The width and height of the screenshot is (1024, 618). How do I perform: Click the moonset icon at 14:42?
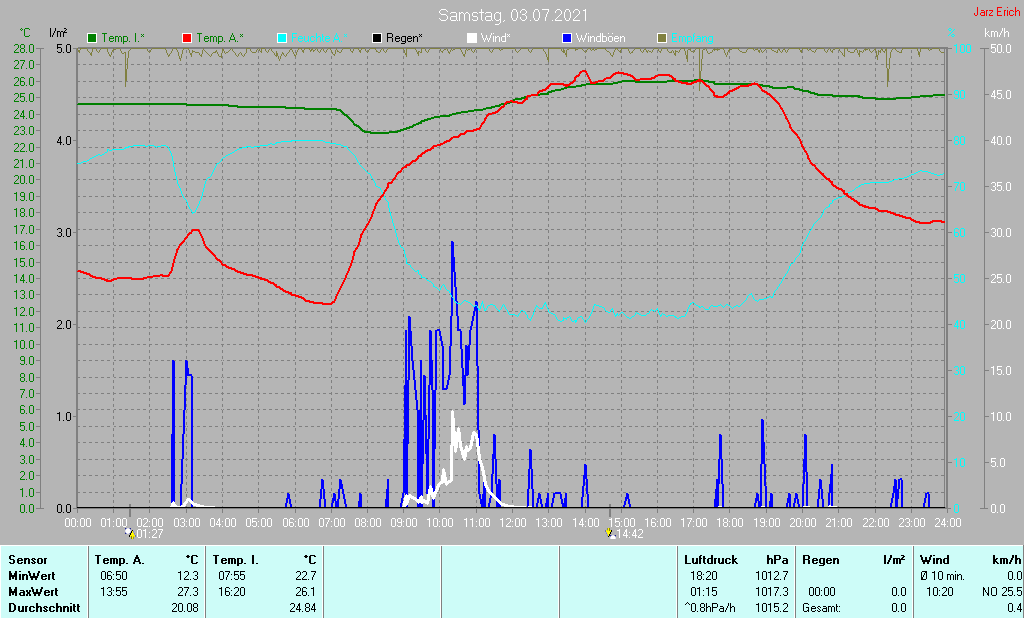point(610,533)
